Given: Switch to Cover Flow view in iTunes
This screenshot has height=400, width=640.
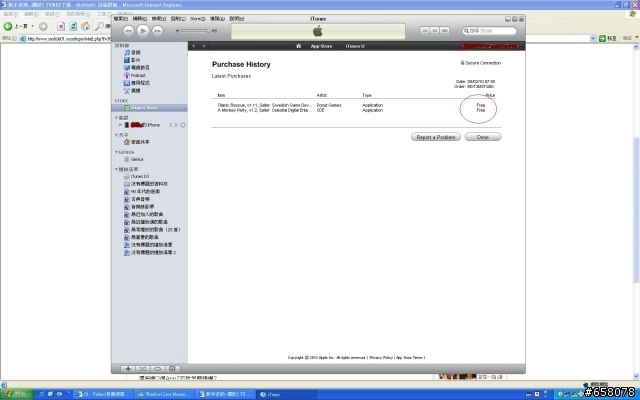Looking at the screenshot, I should click(444, 31).
